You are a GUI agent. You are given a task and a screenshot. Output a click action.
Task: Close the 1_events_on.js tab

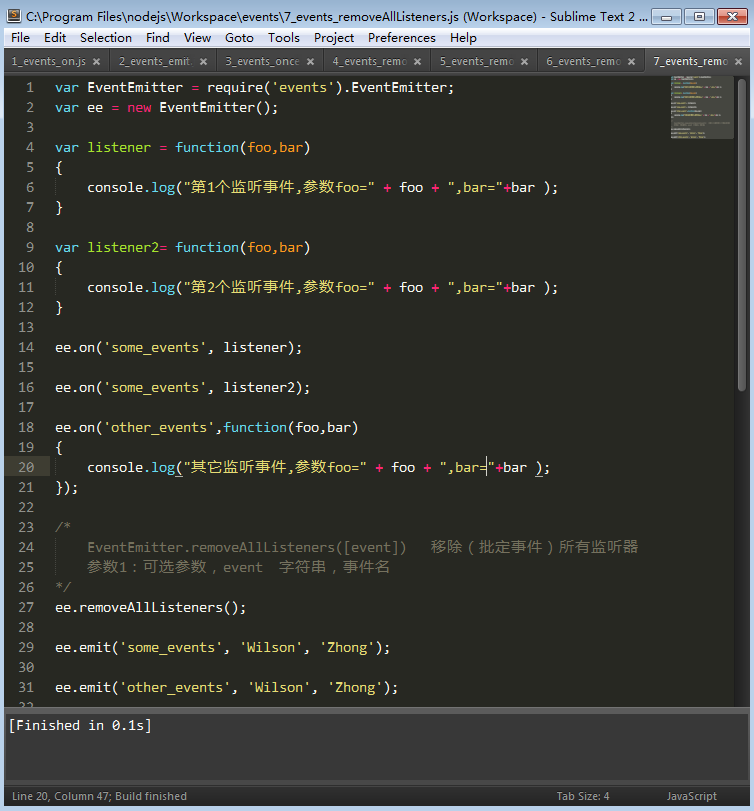(x=97, y=62)
